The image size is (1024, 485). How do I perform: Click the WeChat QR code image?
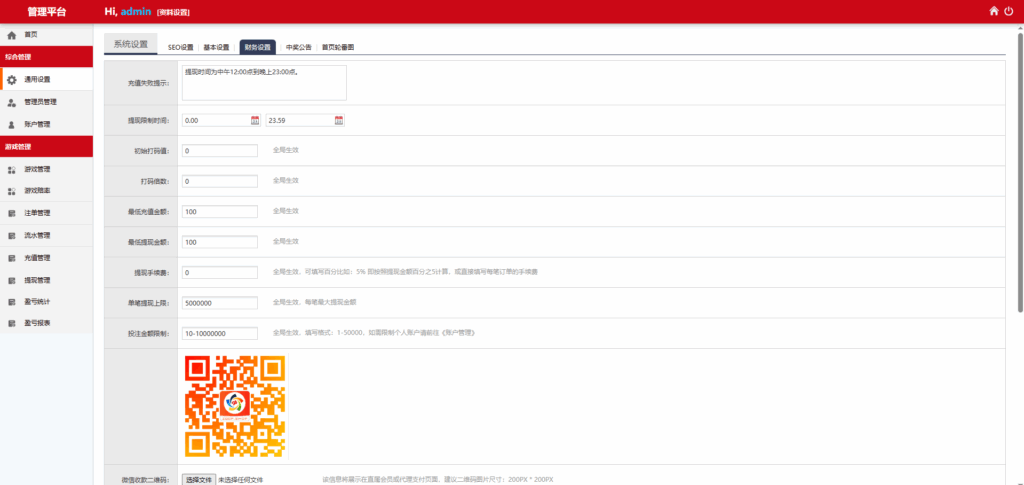235,406
